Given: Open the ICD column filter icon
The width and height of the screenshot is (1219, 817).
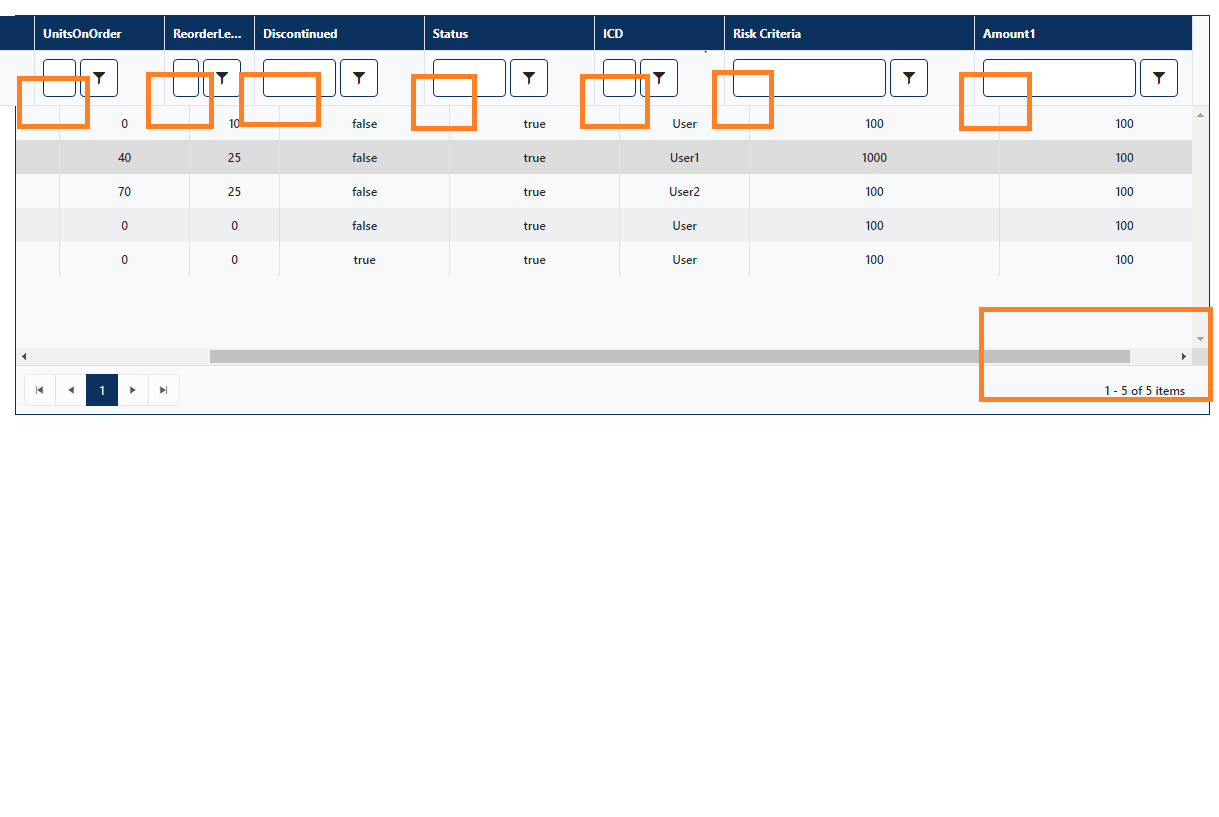Looking at the screenshot, I should point(659,78).
